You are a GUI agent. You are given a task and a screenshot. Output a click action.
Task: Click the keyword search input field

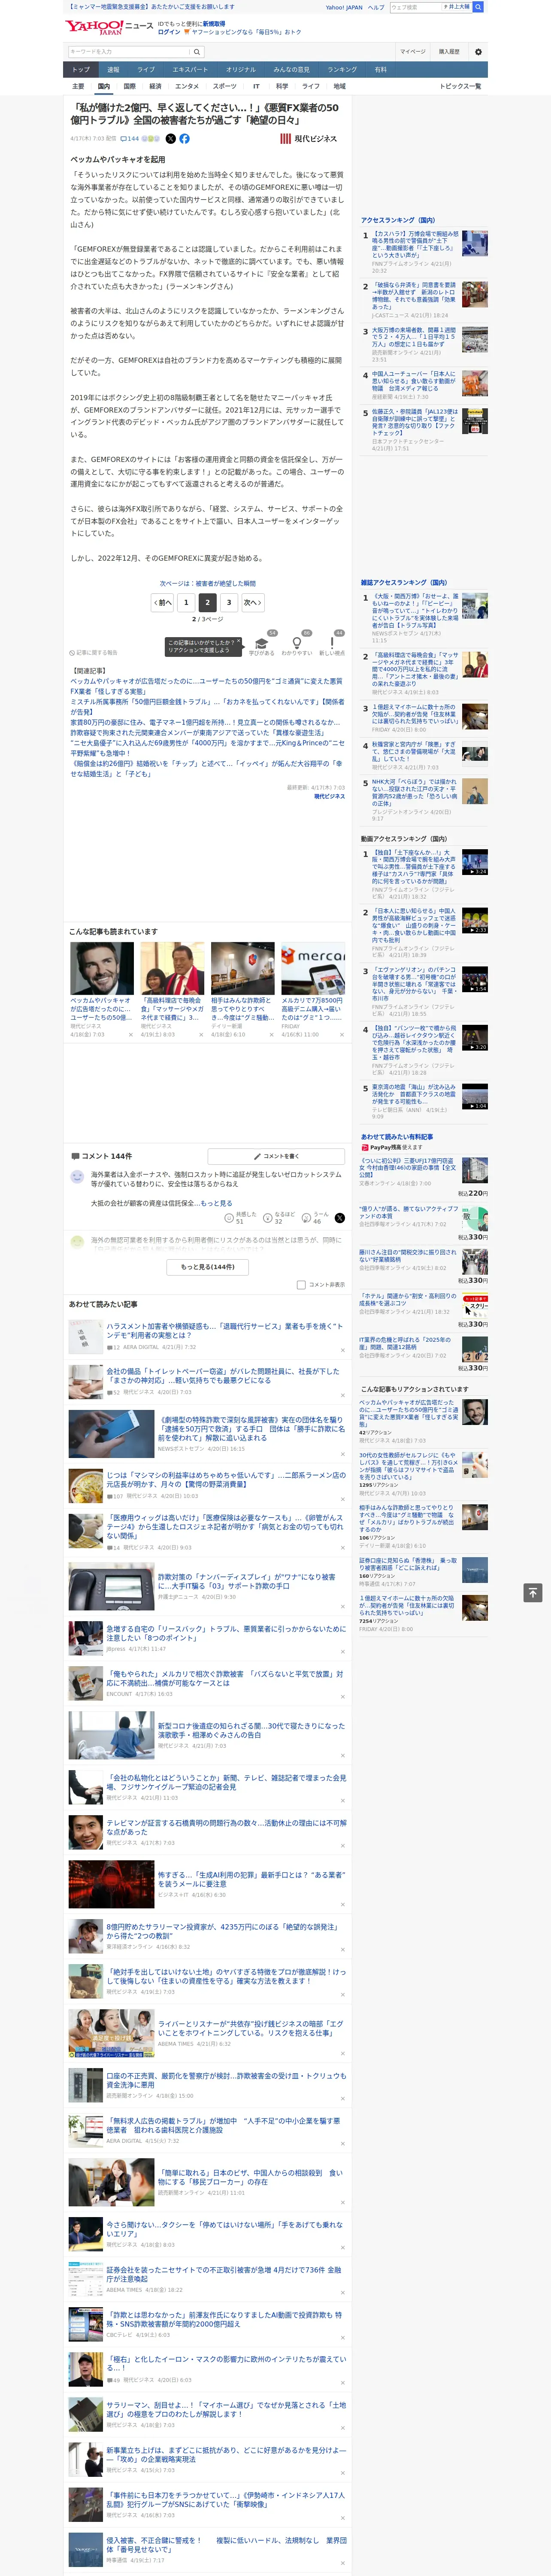(129, 52)
